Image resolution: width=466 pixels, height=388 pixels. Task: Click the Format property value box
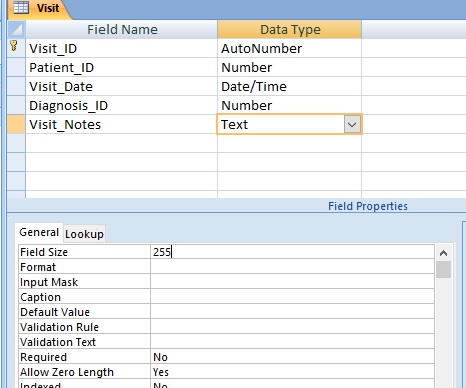coord(292,267)
